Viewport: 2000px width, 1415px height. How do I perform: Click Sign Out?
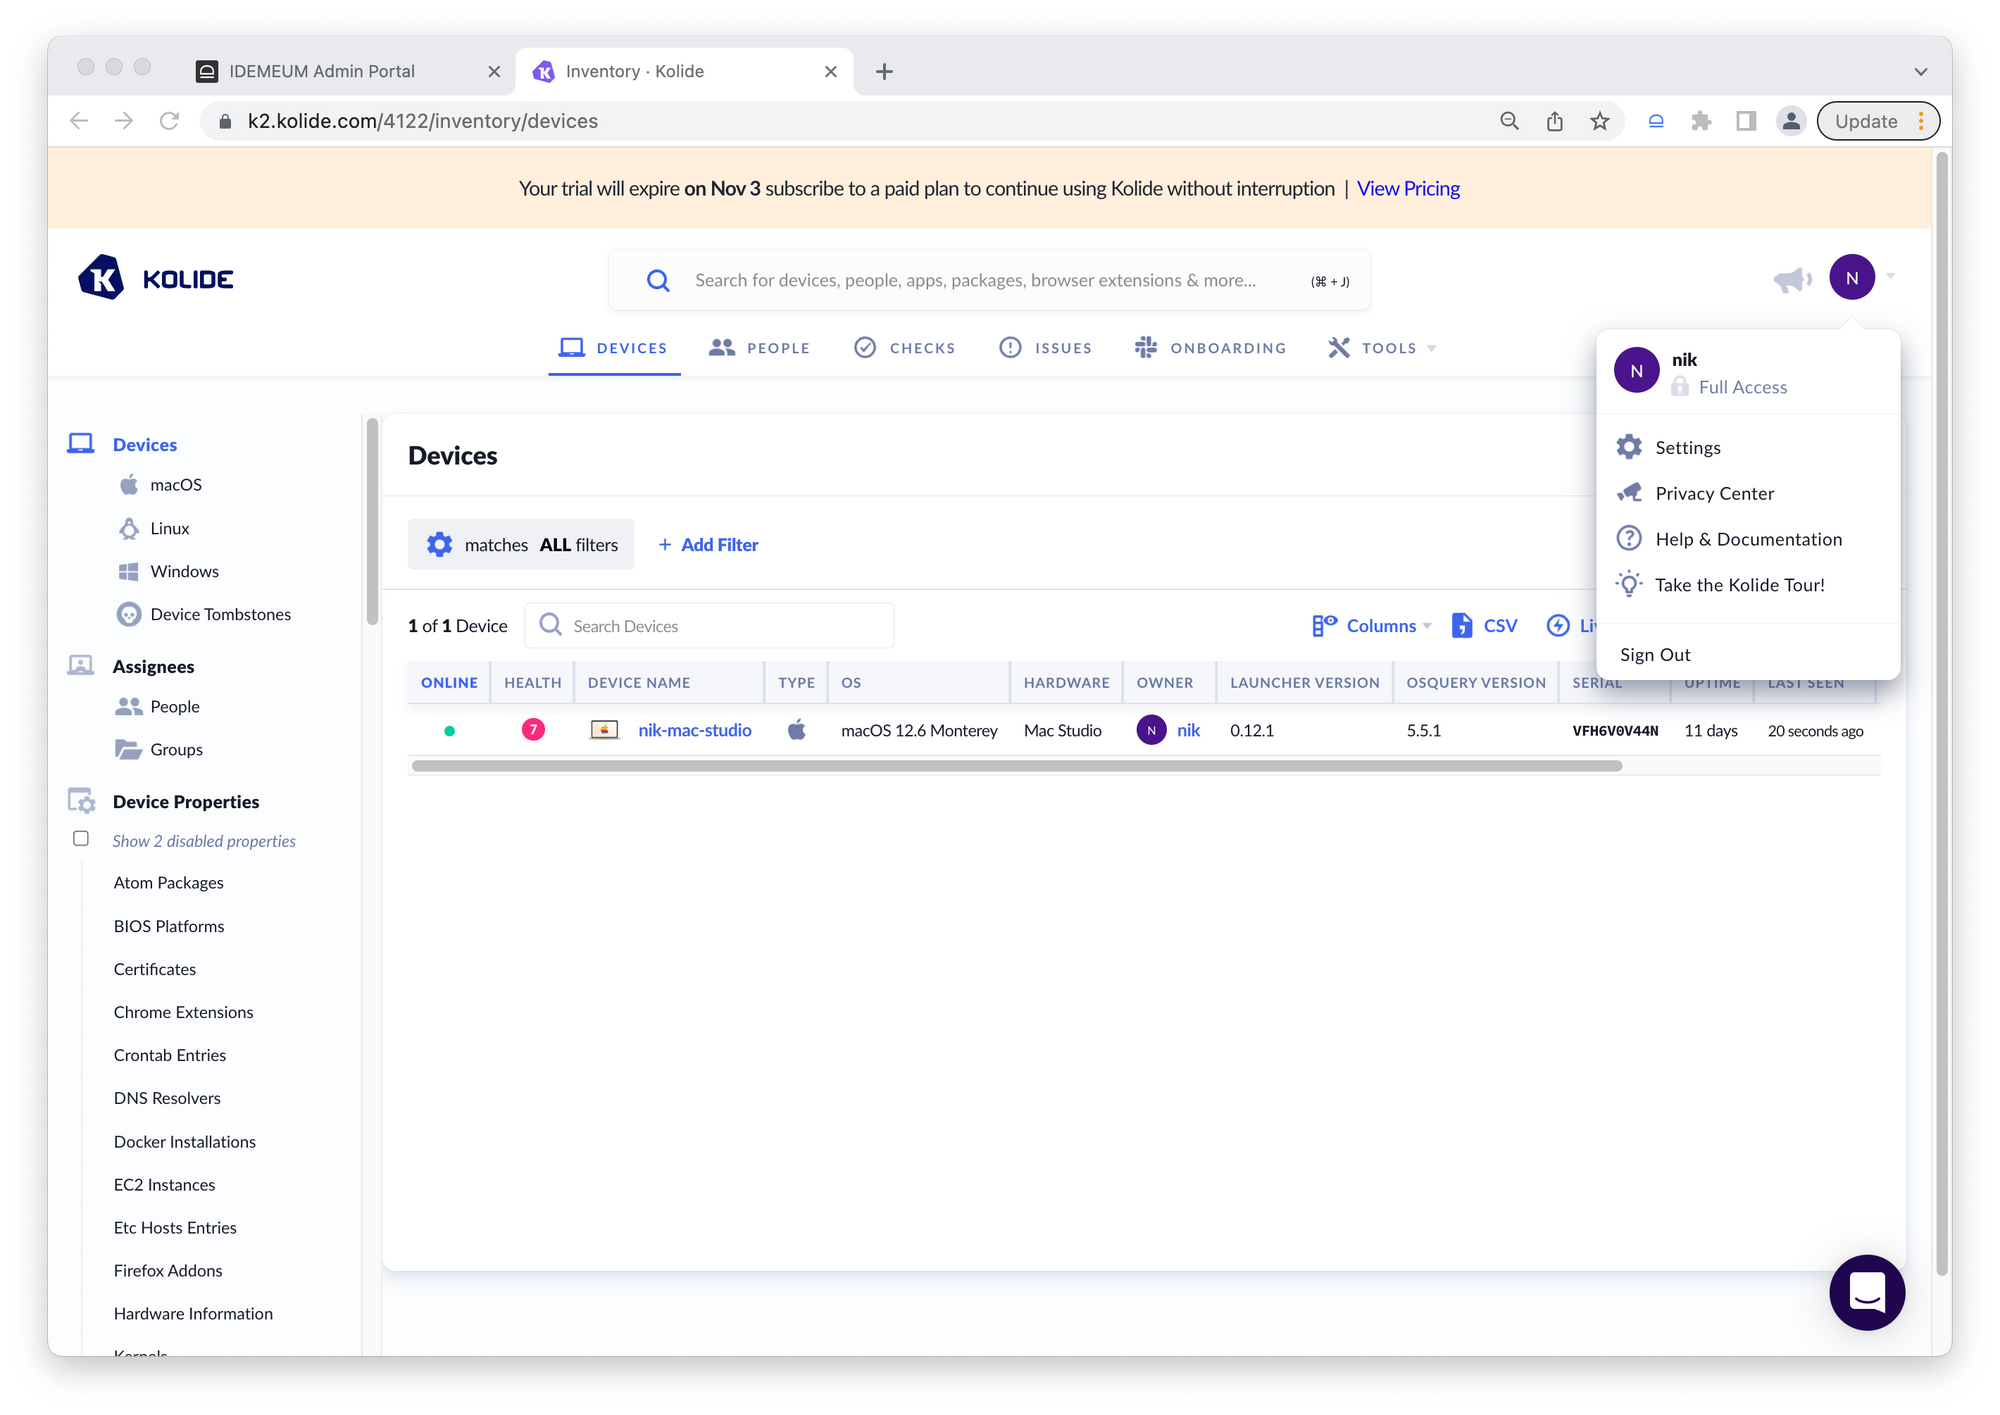click(1655, 654)
